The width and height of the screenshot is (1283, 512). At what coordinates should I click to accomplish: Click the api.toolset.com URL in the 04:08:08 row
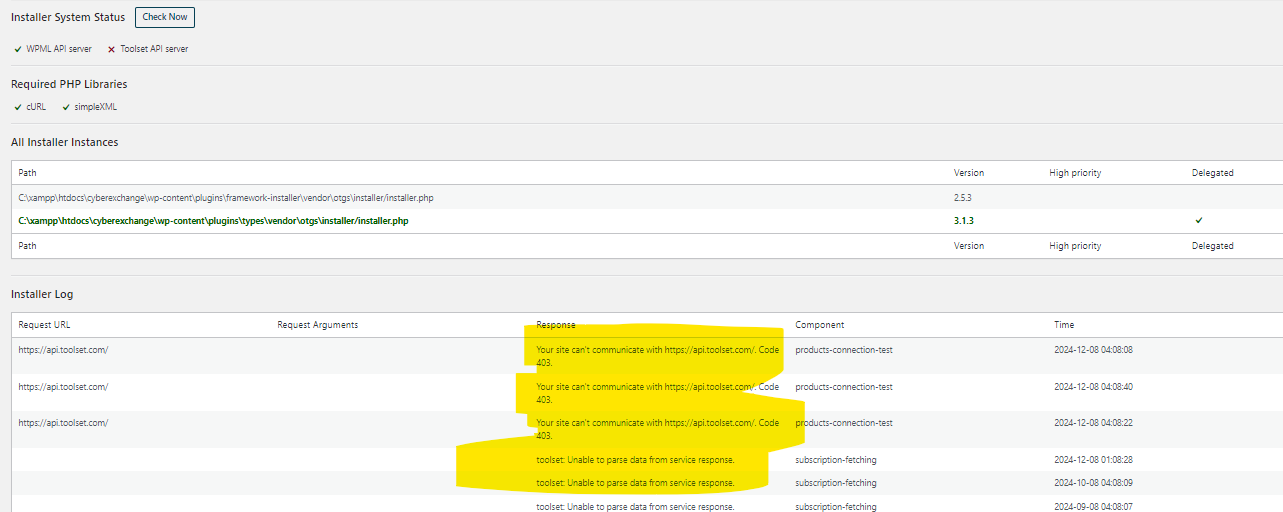point(63,350)
